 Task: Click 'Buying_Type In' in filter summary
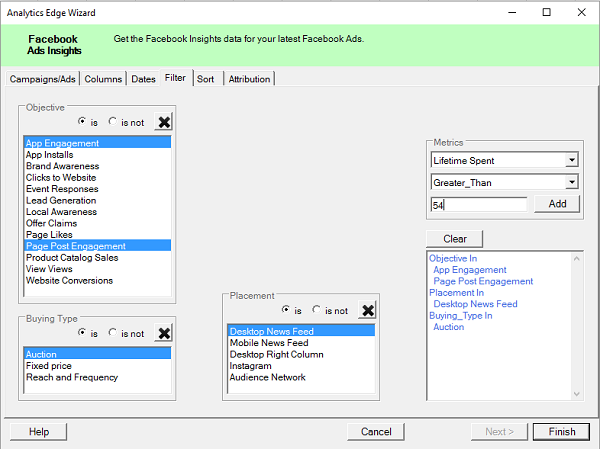pos(461,316)
